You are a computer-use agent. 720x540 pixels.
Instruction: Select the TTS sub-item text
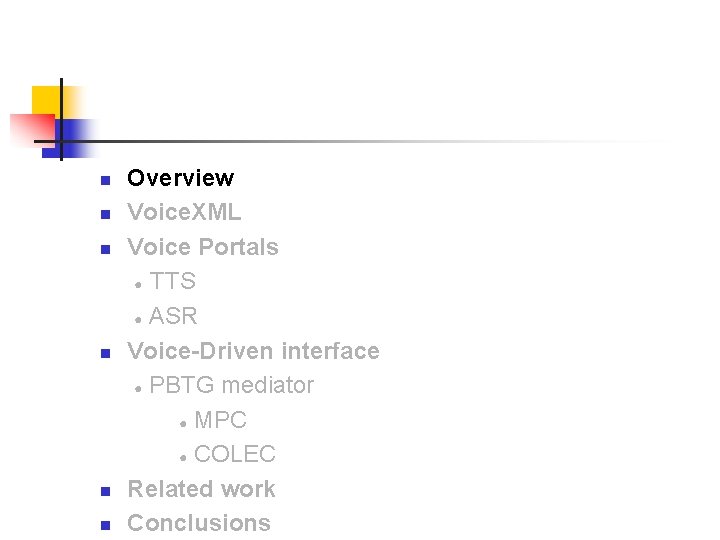pos(172,281)
